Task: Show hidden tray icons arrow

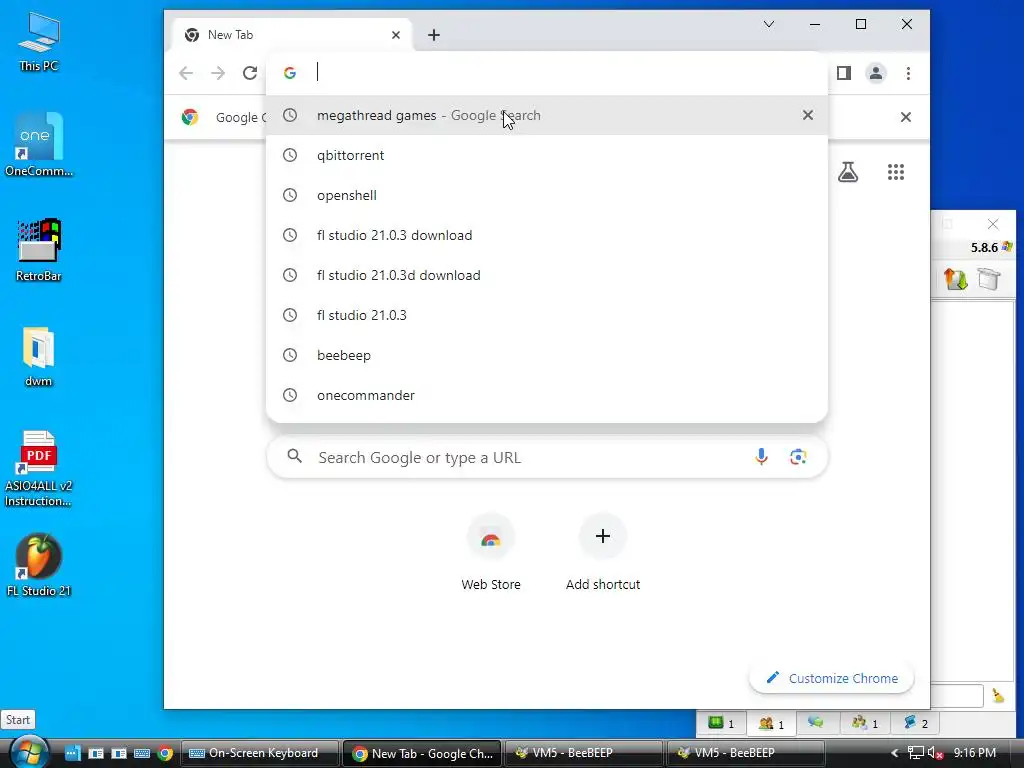Action: point(895,753)
